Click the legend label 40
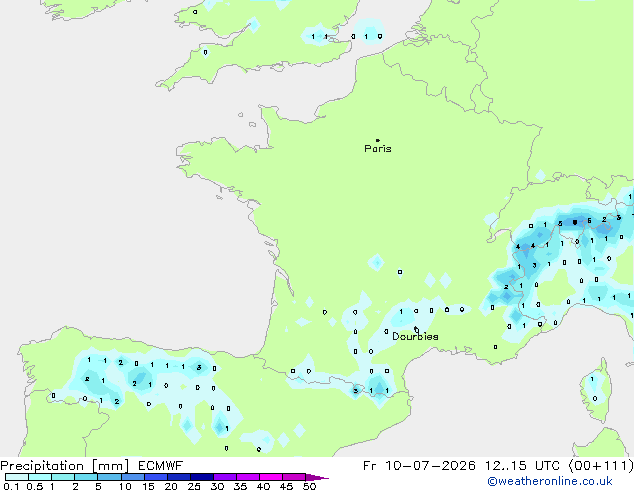This screenshot has width=634, height=490. tap(263, 486)
